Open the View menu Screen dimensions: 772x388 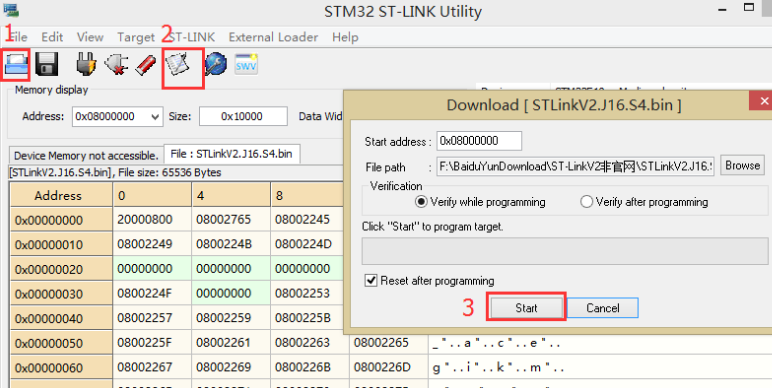tap(90, 37)
